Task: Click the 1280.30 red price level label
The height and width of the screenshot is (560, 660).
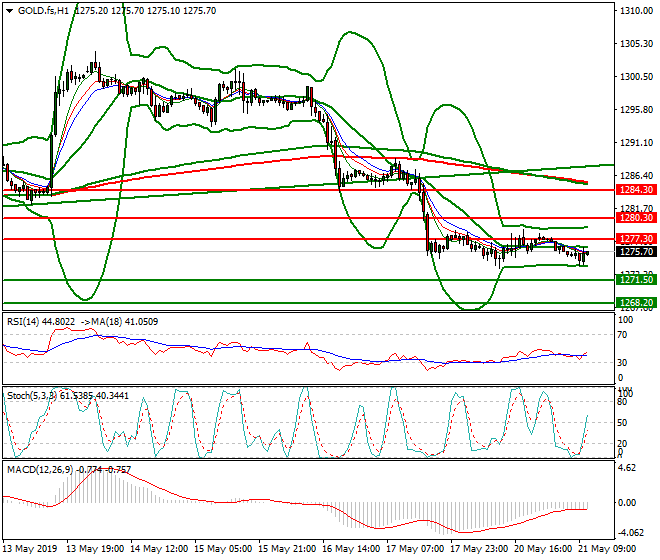Action: (636, 218)
